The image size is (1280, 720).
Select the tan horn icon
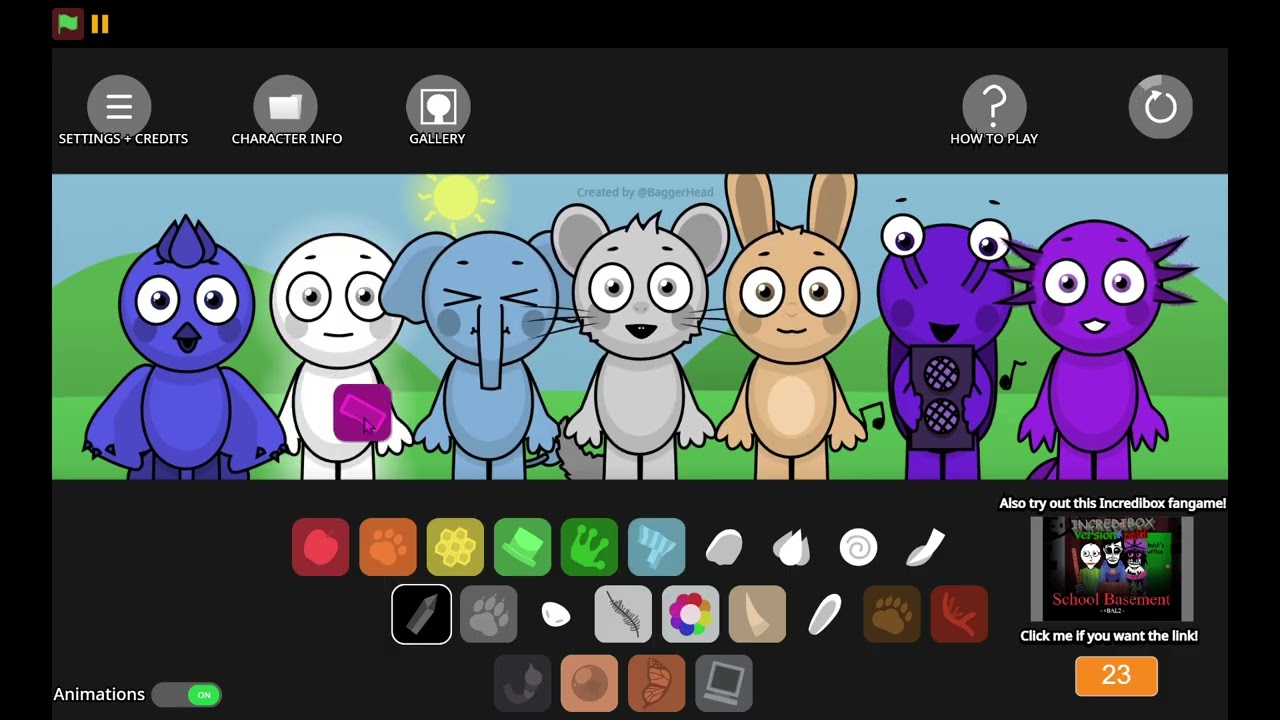757,614
